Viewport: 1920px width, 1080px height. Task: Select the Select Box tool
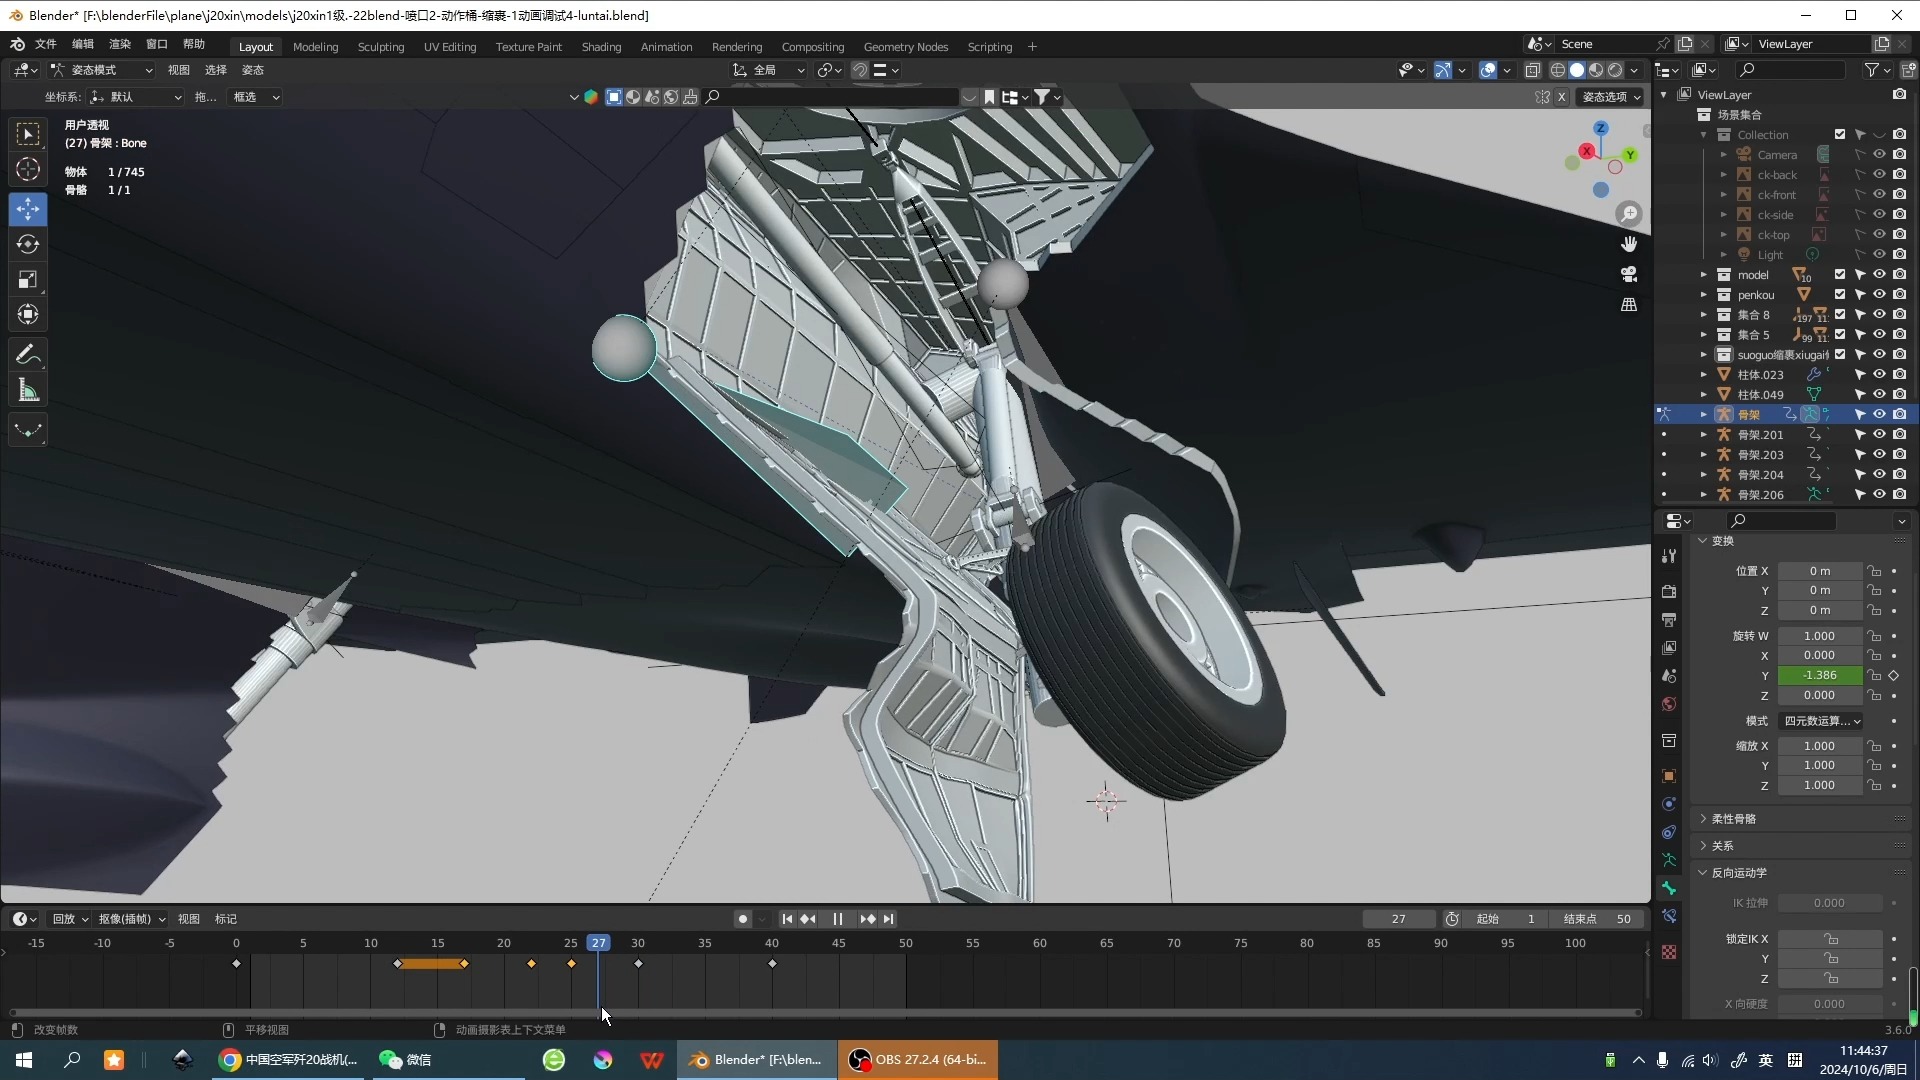[28, 134]
